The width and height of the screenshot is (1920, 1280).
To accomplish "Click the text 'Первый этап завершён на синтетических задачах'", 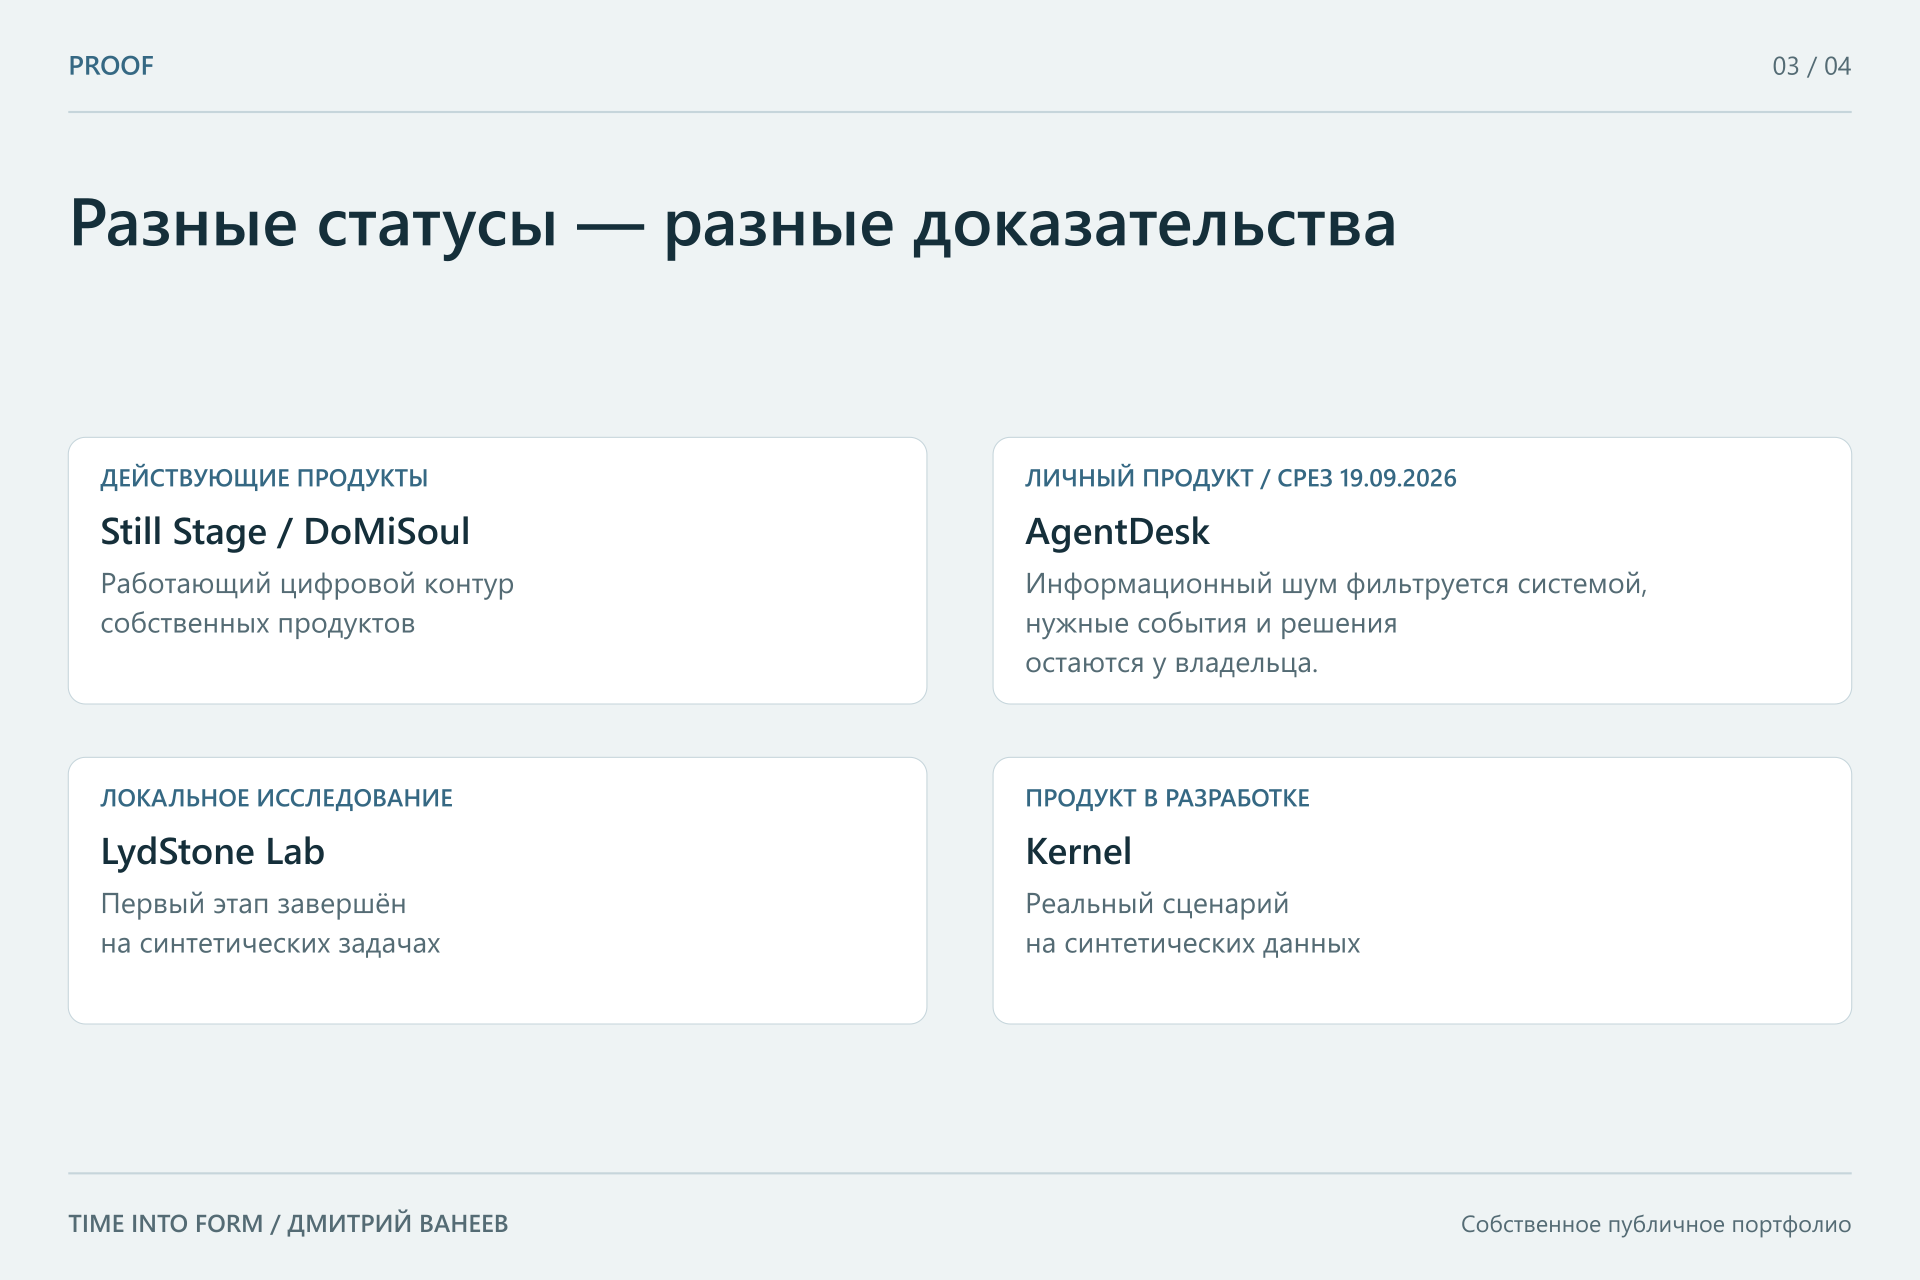I will (x=270, y=923).
